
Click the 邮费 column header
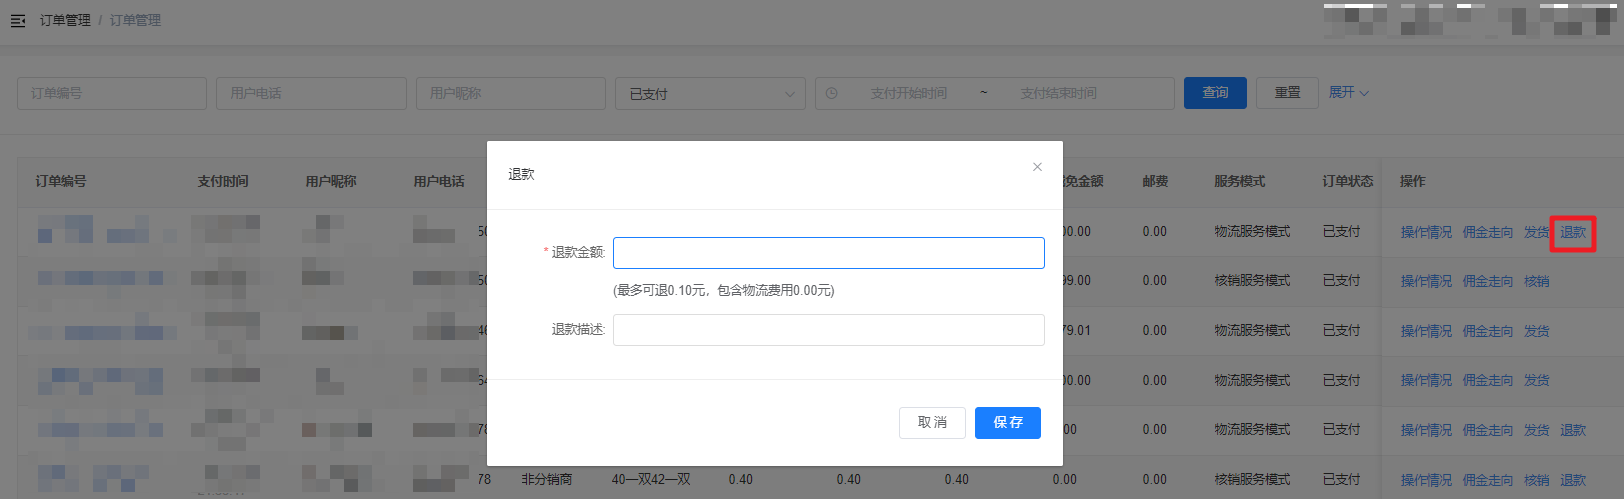pyautogui.click(x=1155, y=181)
